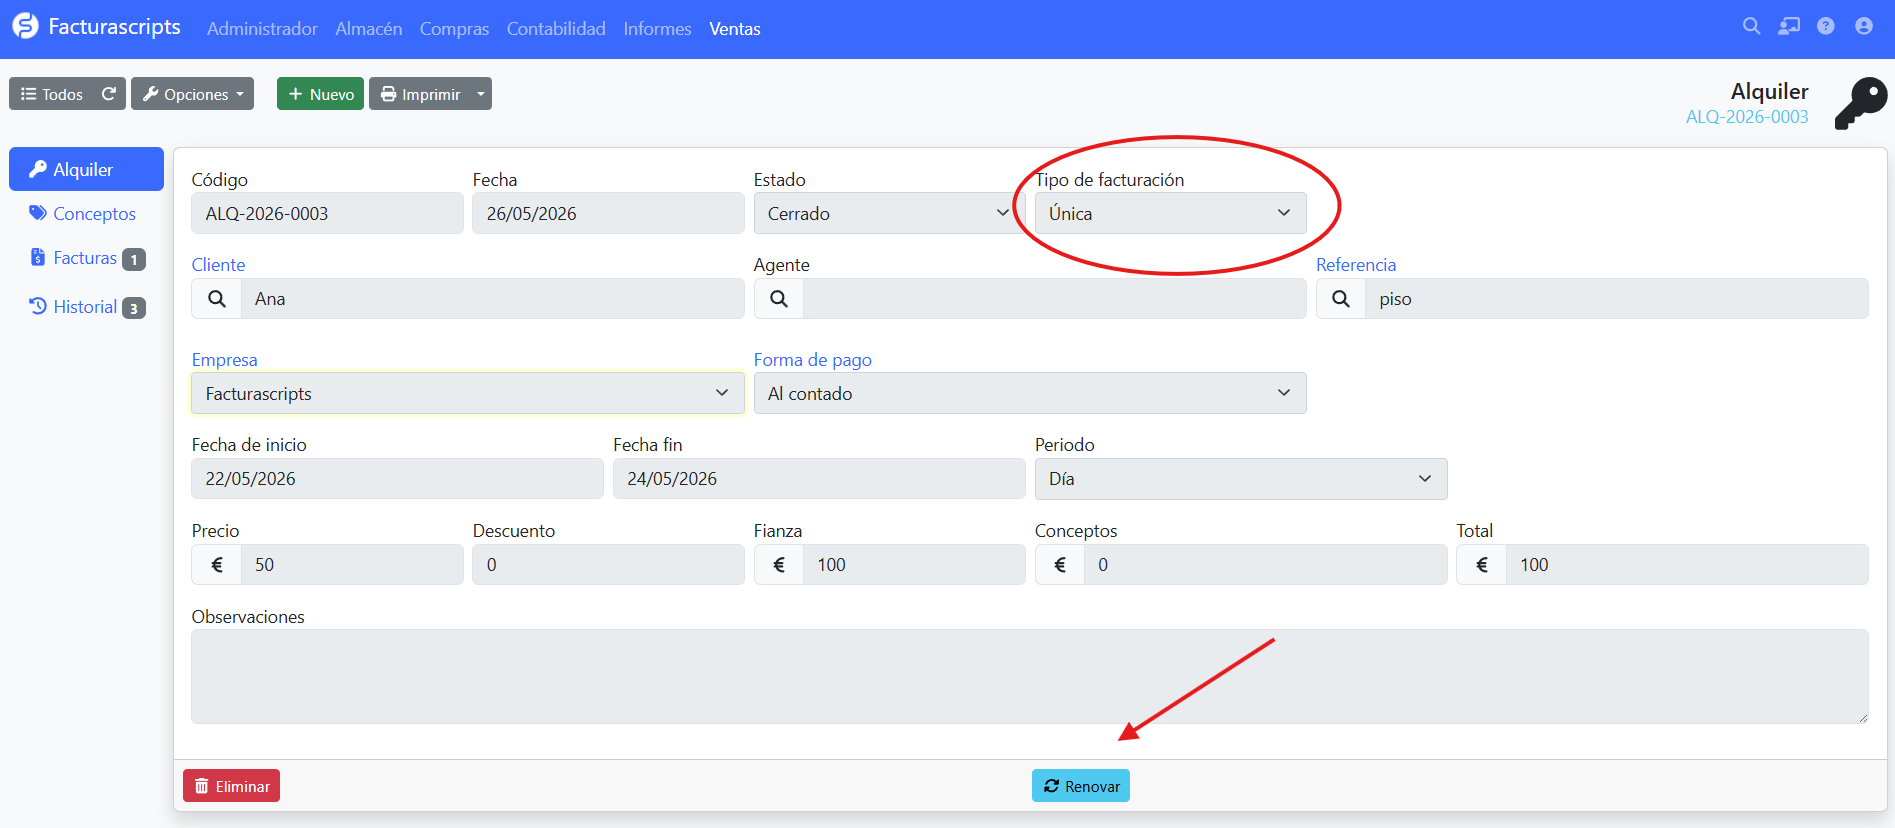Click the Cliente label link

pos(218,265)
